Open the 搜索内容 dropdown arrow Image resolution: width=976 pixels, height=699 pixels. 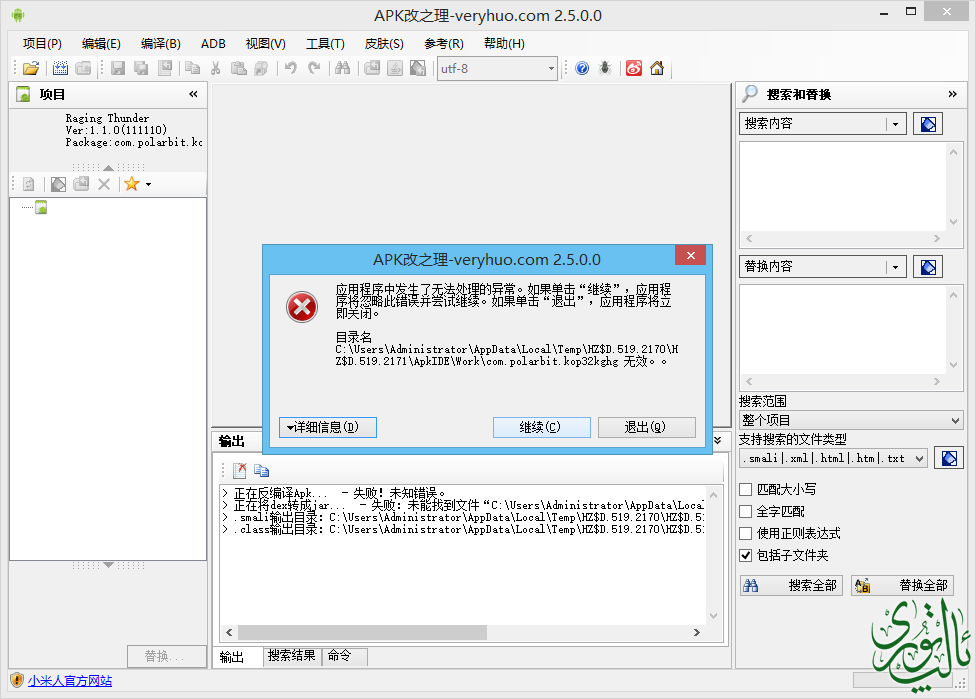click(896, 124)
